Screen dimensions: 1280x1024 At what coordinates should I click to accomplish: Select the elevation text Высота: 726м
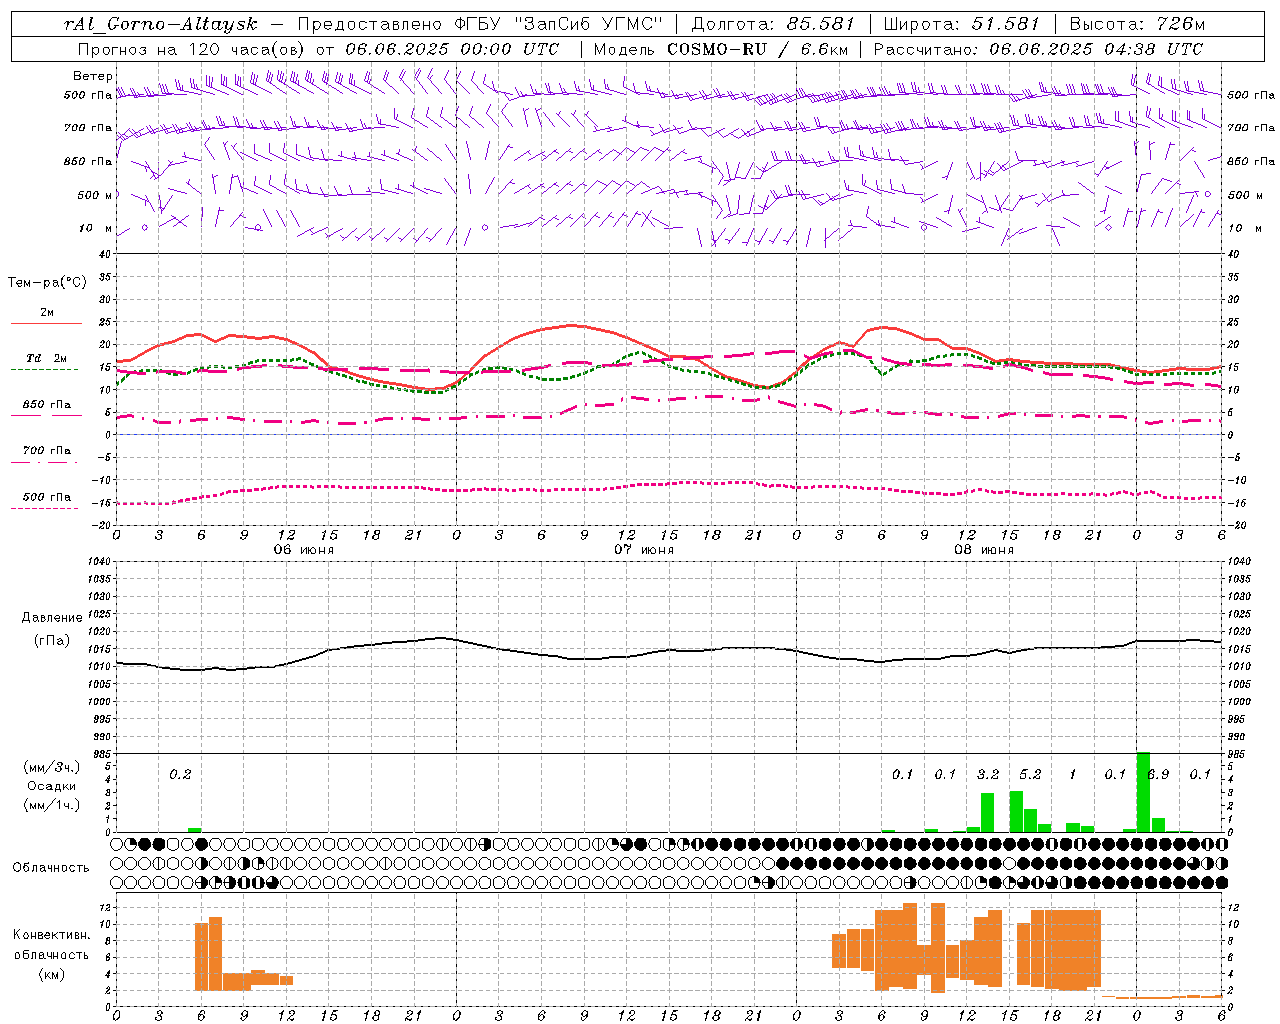pos(1137,24)
